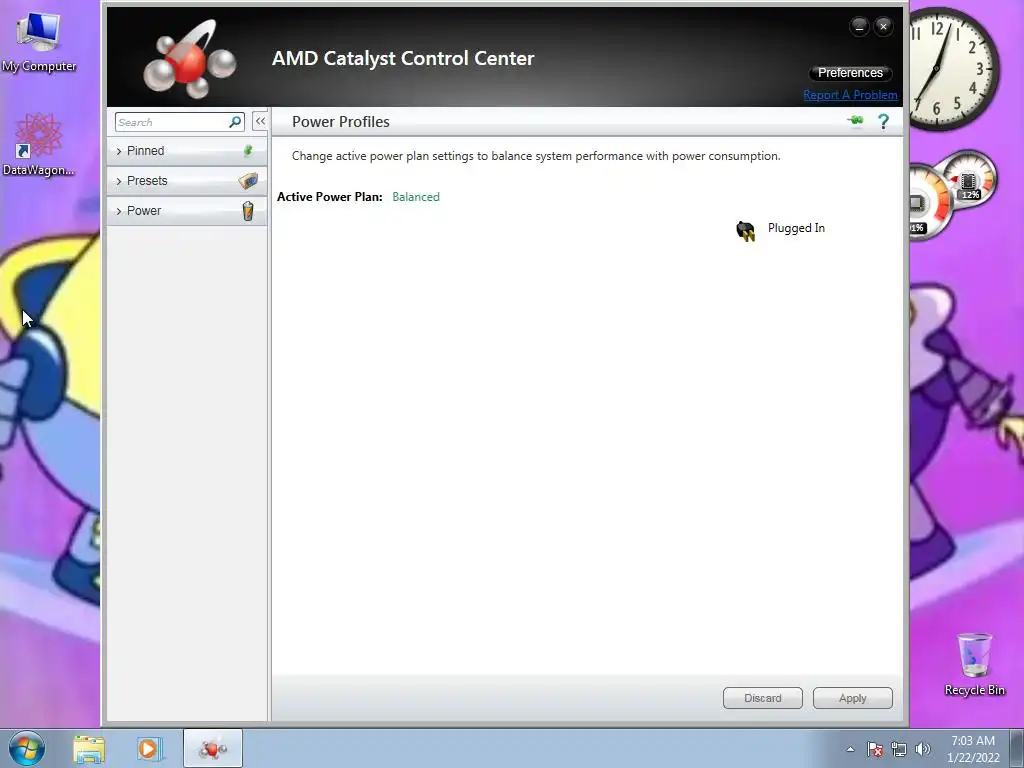Expand the Presets section
Viewport: 1024px width, 768px height.
coord(187,181)
